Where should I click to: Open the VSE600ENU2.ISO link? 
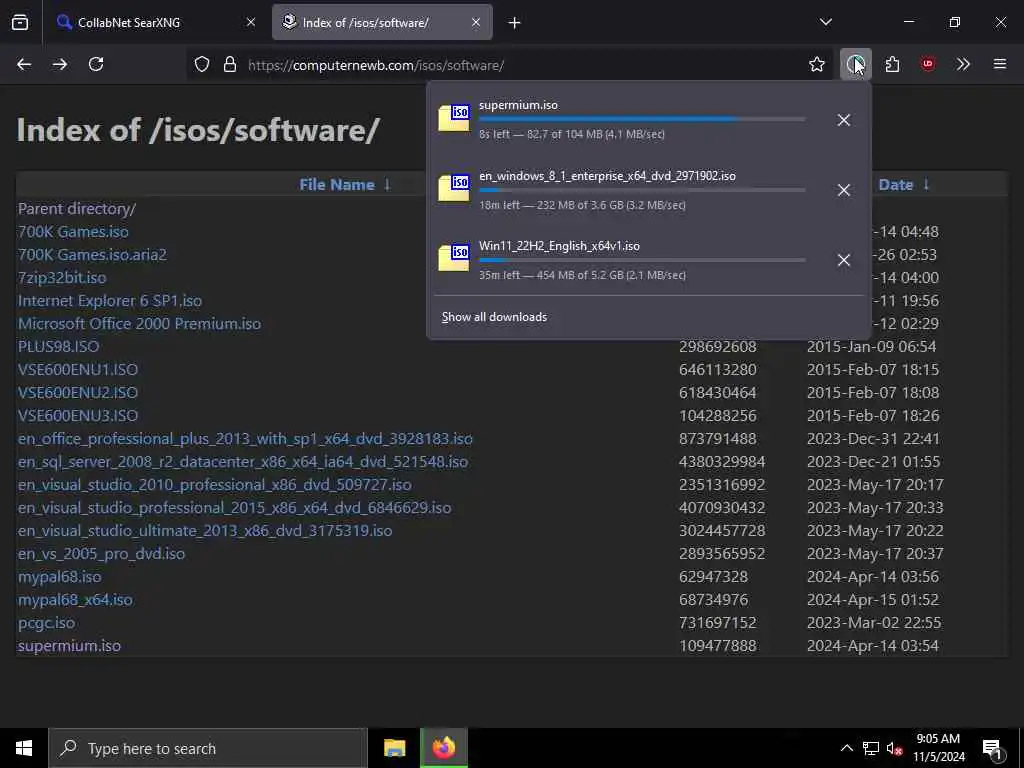point(78,392)
